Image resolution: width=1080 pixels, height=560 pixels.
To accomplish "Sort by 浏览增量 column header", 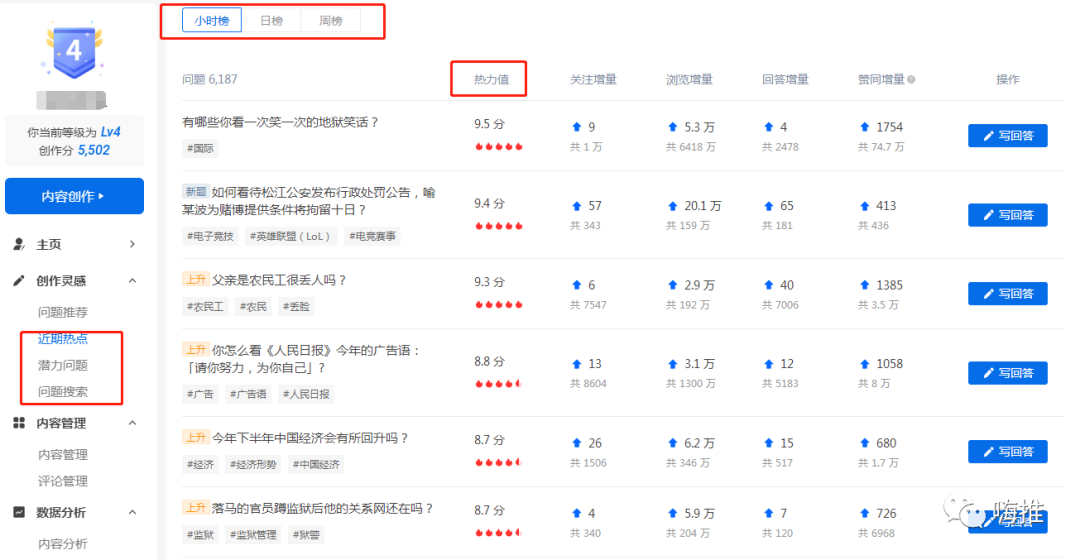I will (689, 79).
